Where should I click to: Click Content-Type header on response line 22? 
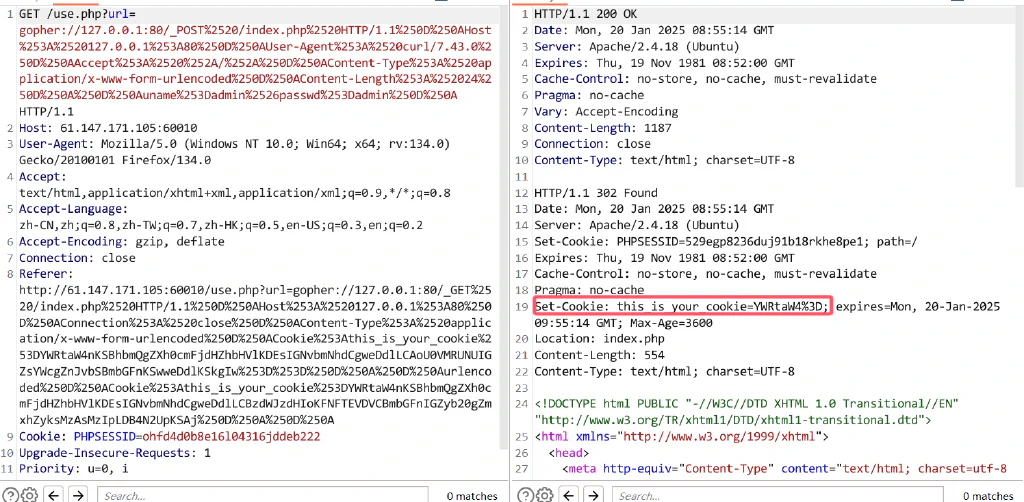point(664,371)
